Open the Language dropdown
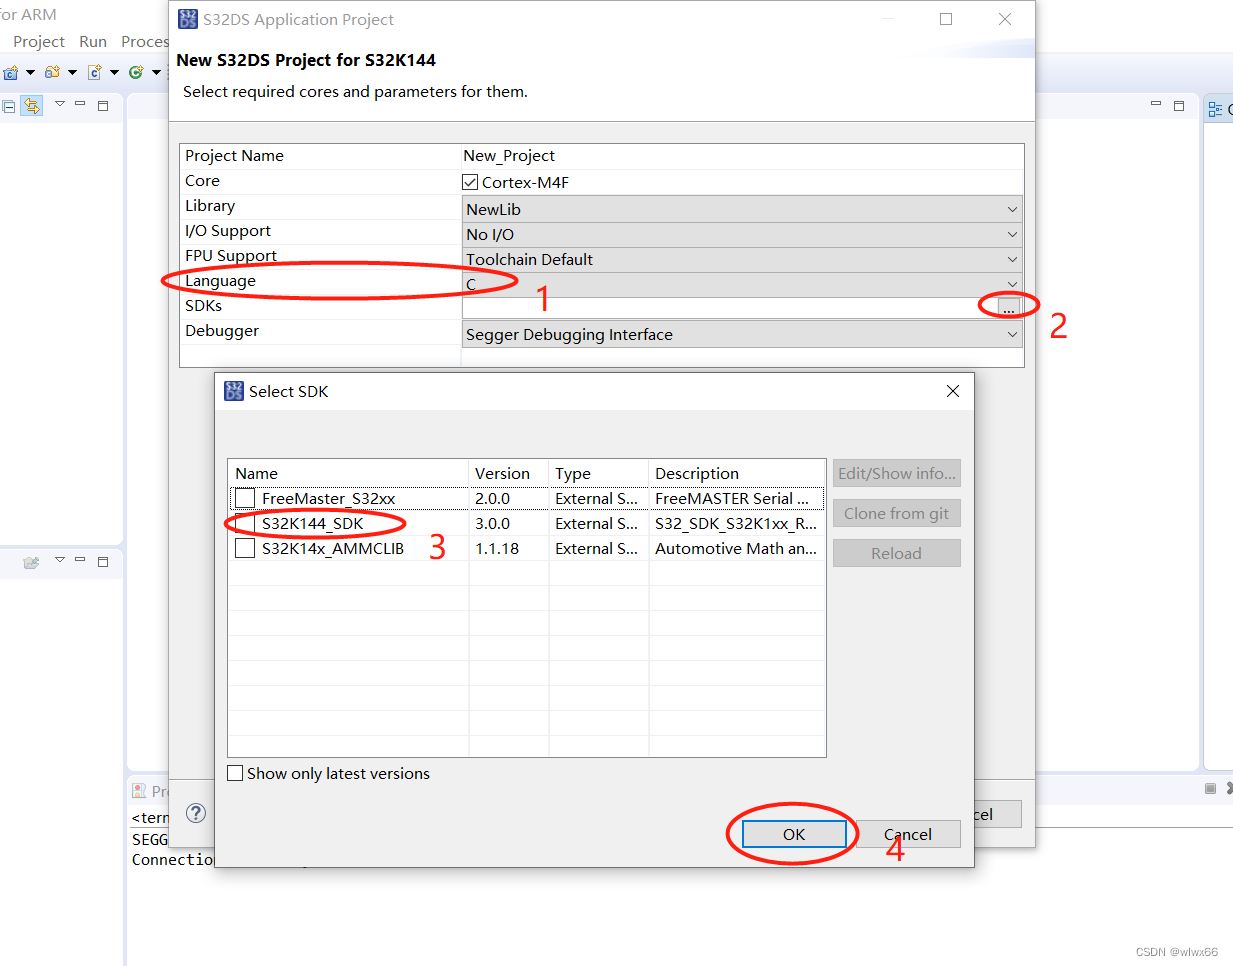This screenshot has width=1233, height=966. click(742, 284)
